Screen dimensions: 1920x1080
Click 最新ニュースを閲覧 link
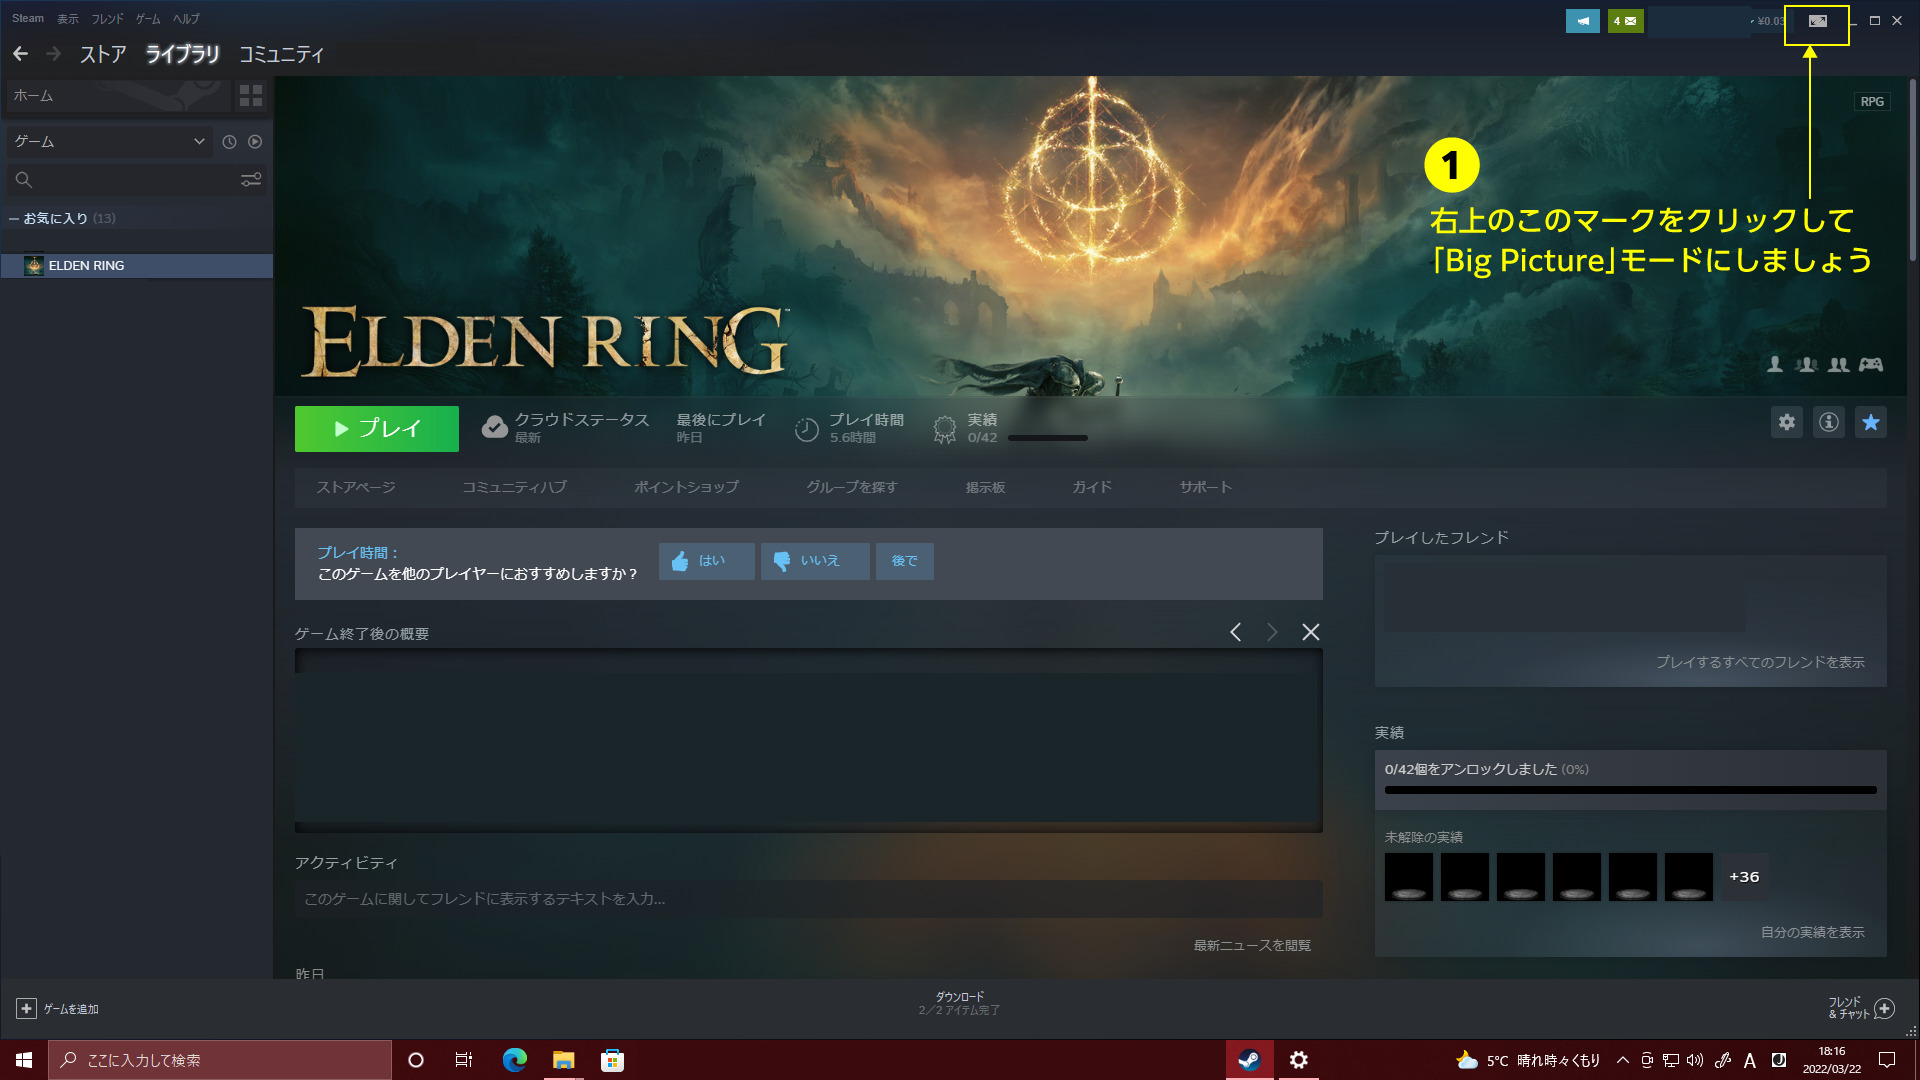tap(1252, 945)
